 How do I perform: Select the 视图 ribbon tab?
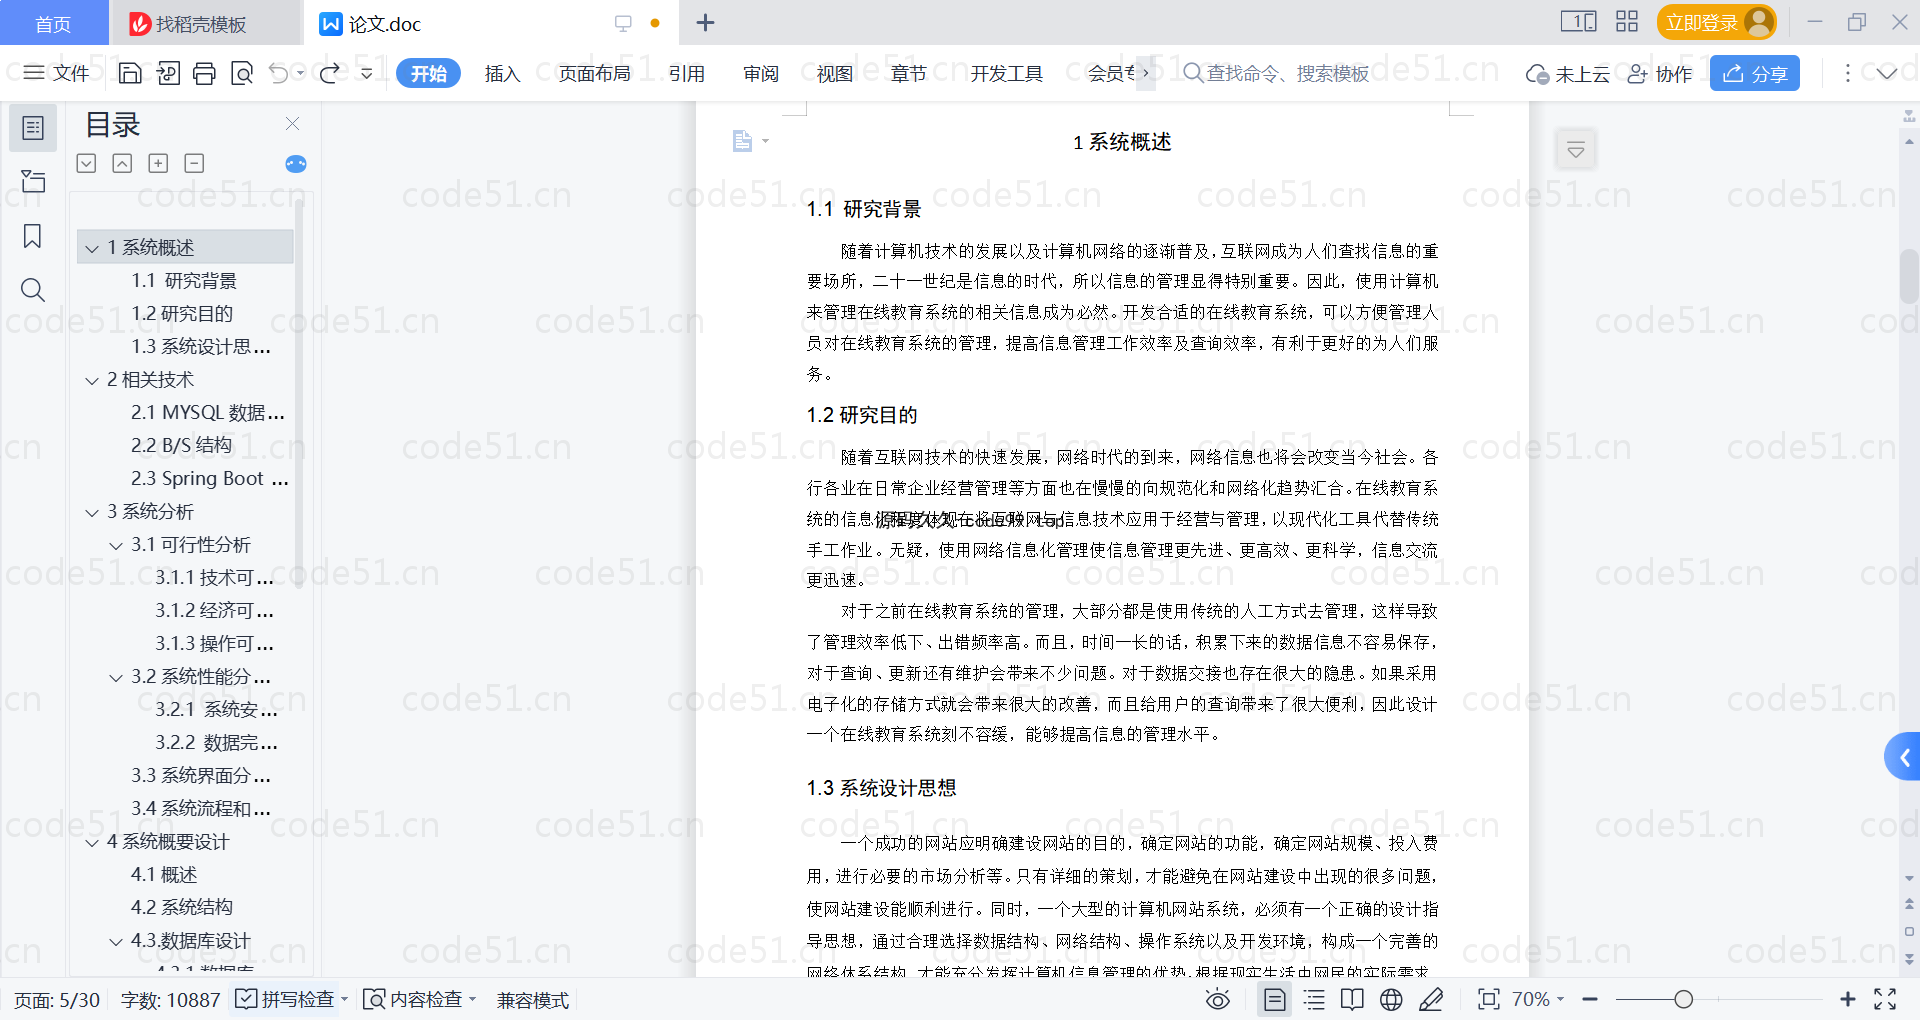835,73
